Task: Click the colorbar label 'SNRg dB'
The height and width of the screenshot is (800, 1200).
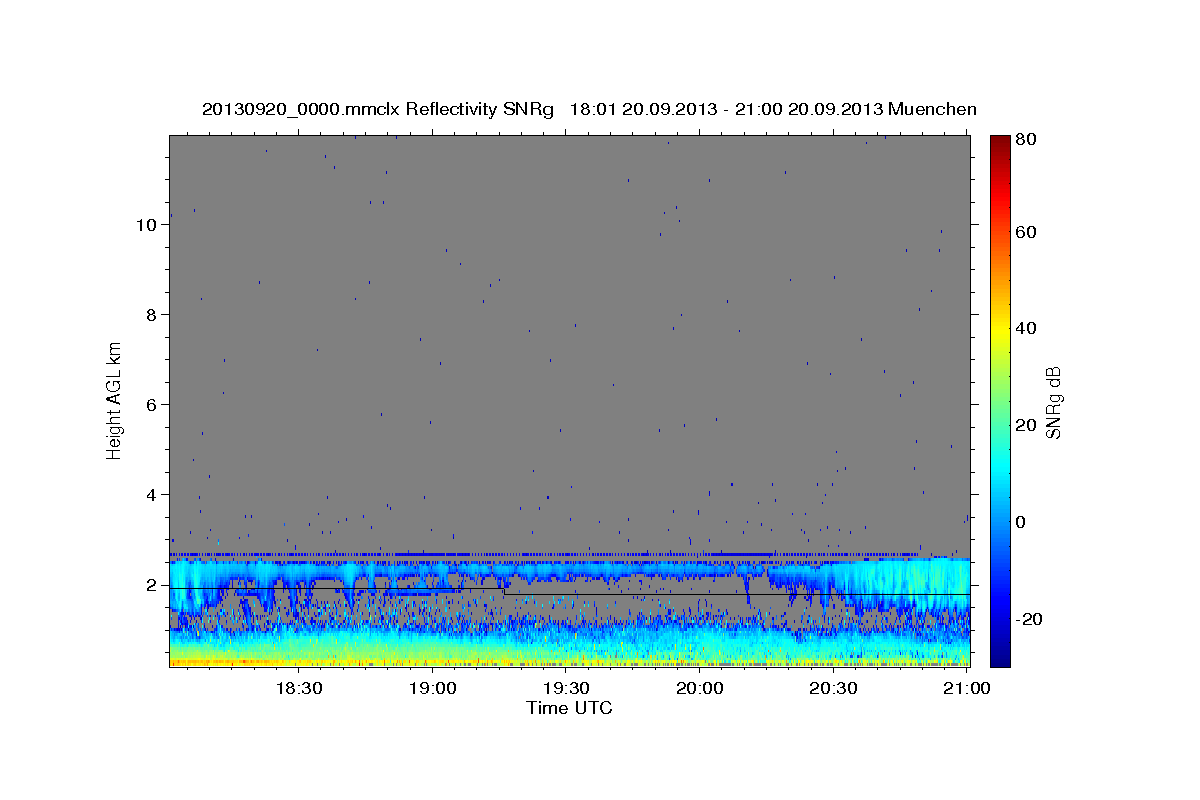Action: 1054,402
